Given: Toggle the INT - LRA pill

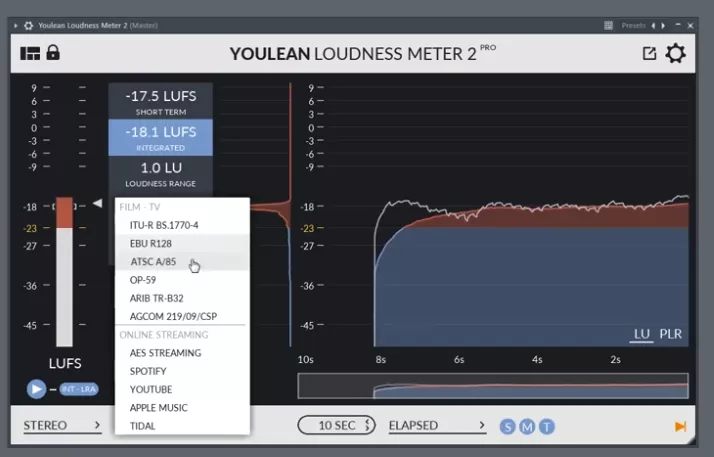Looking at the screenshot, I should pyautogui.click(x=79, y=389).
